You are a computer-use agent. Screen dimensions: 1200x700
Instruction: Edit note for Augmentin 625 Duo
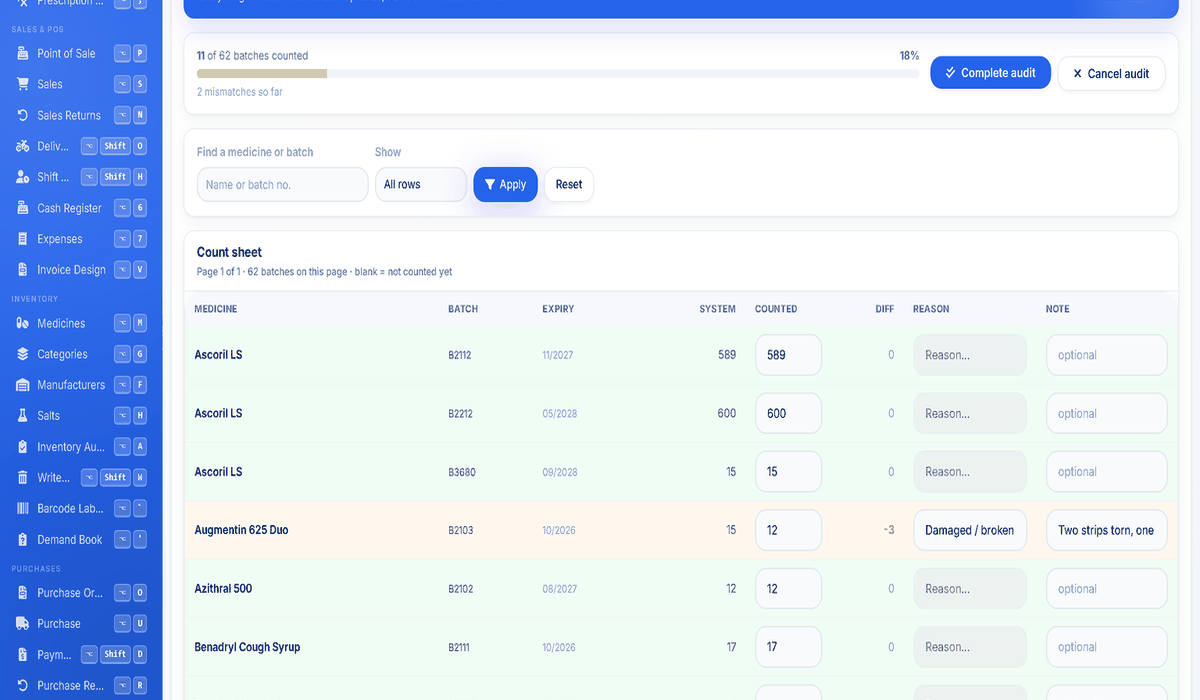[1106, 530]
